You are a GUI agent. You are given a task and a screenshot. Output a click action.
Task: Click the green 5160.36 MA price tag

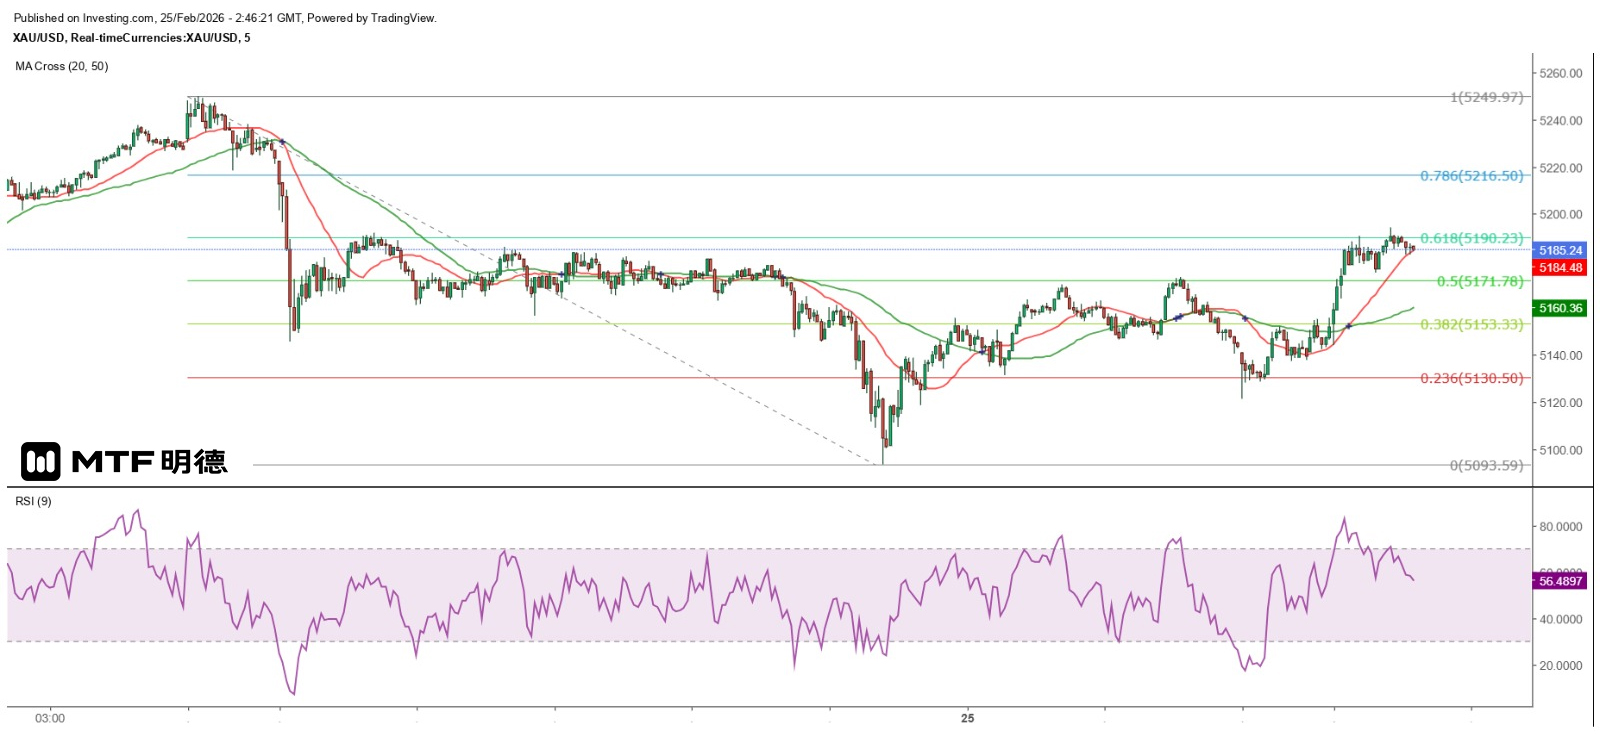[1560, 308]
